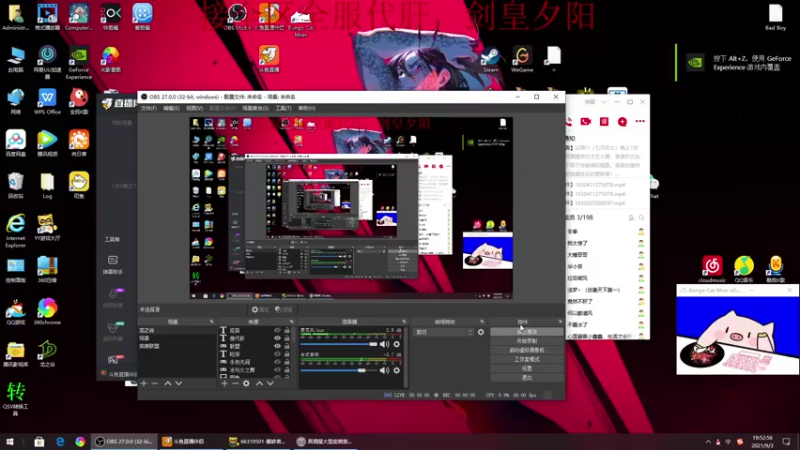Open scene transition properties gear

(x=481, y=332)
